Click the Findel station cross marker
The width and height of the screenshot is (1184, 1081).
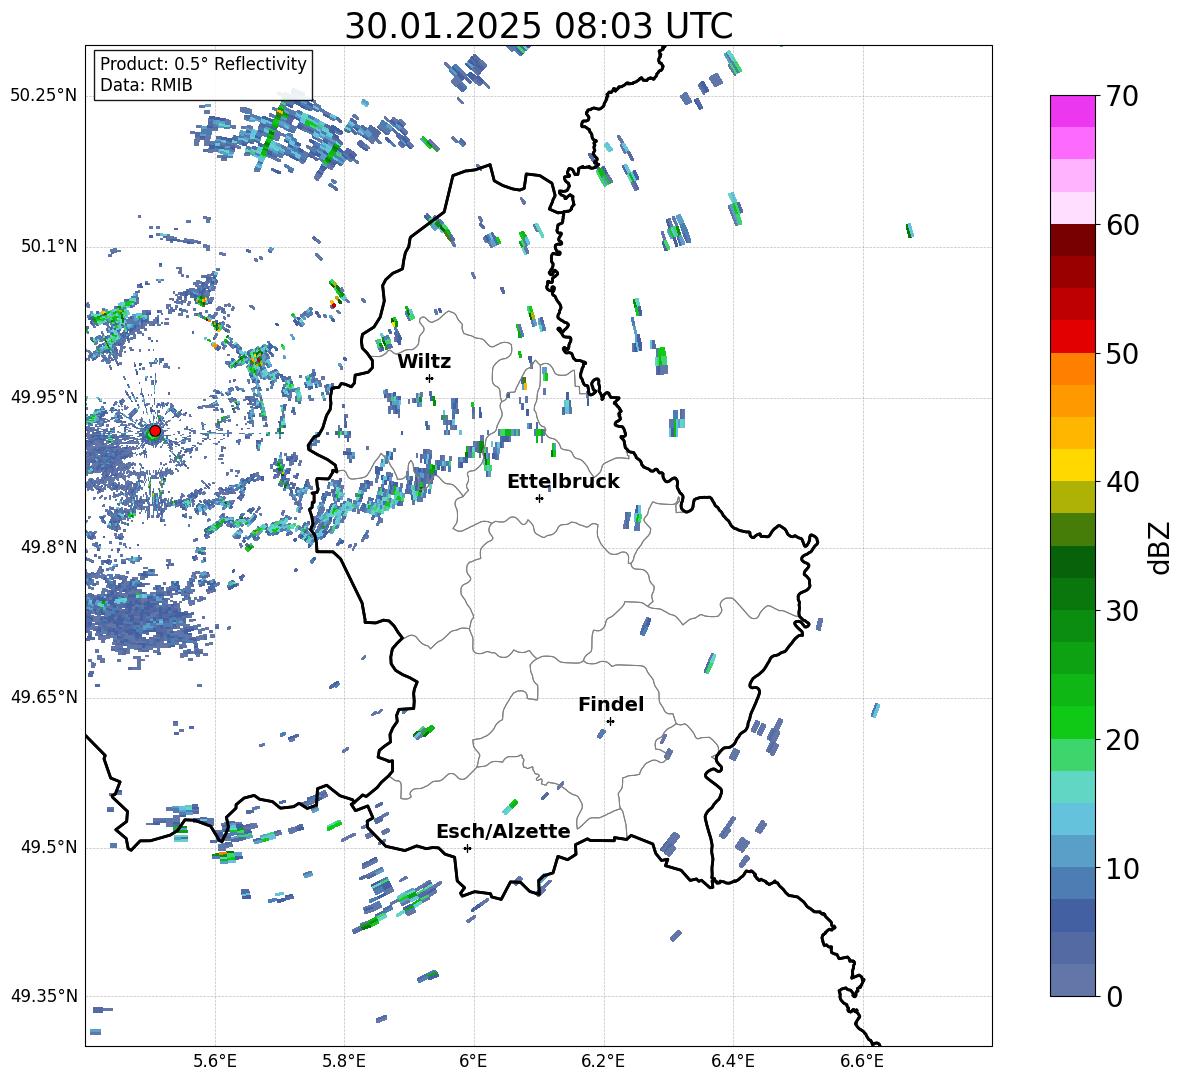pyautogui.click(x=610, y=721)
